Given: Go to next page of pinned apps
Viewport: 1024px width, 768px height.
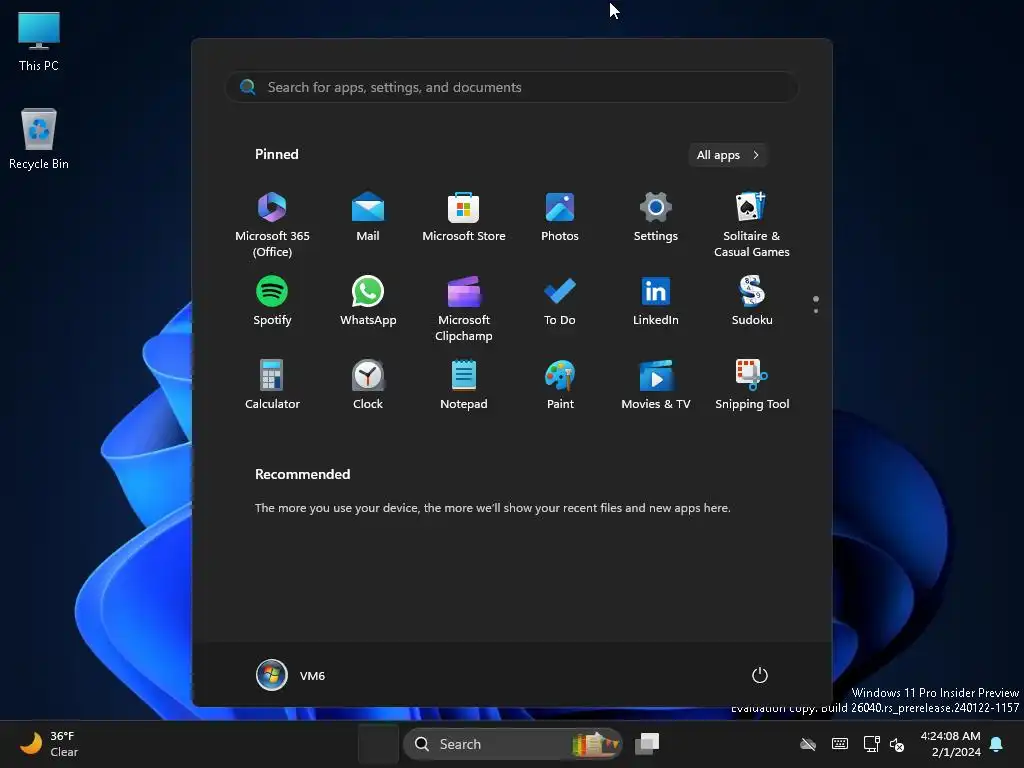Looking at the screenshot, I should [x=816, y=311].
